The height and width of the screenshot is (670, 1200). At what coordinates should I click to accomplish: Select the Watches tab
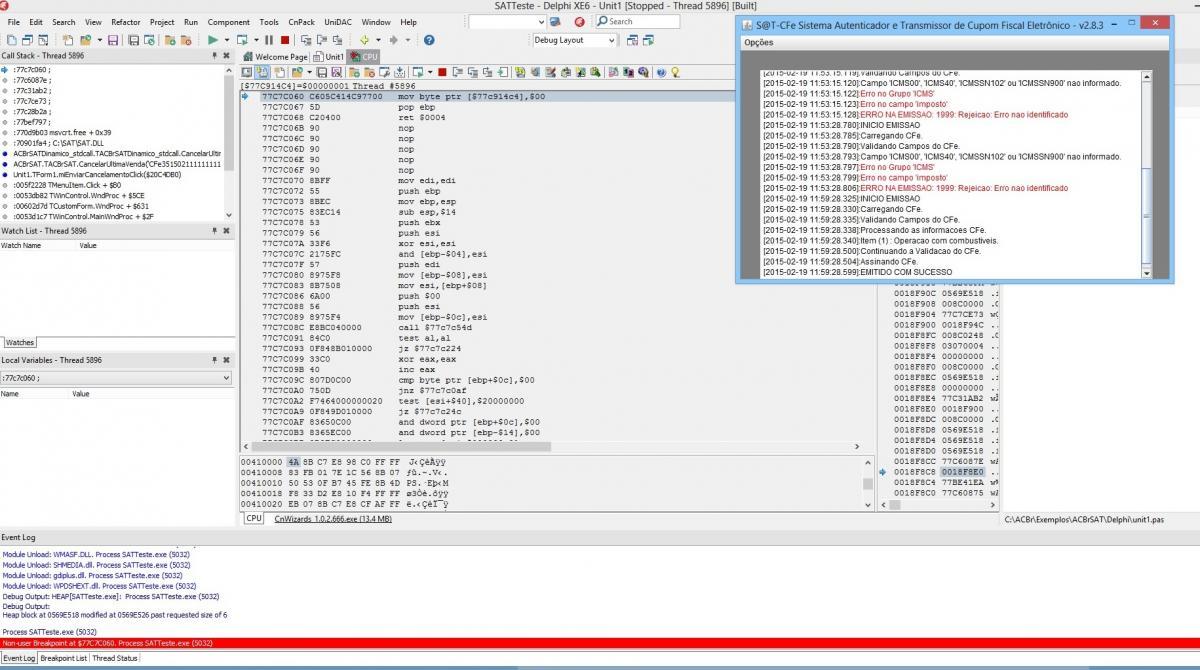pos(19,342)
